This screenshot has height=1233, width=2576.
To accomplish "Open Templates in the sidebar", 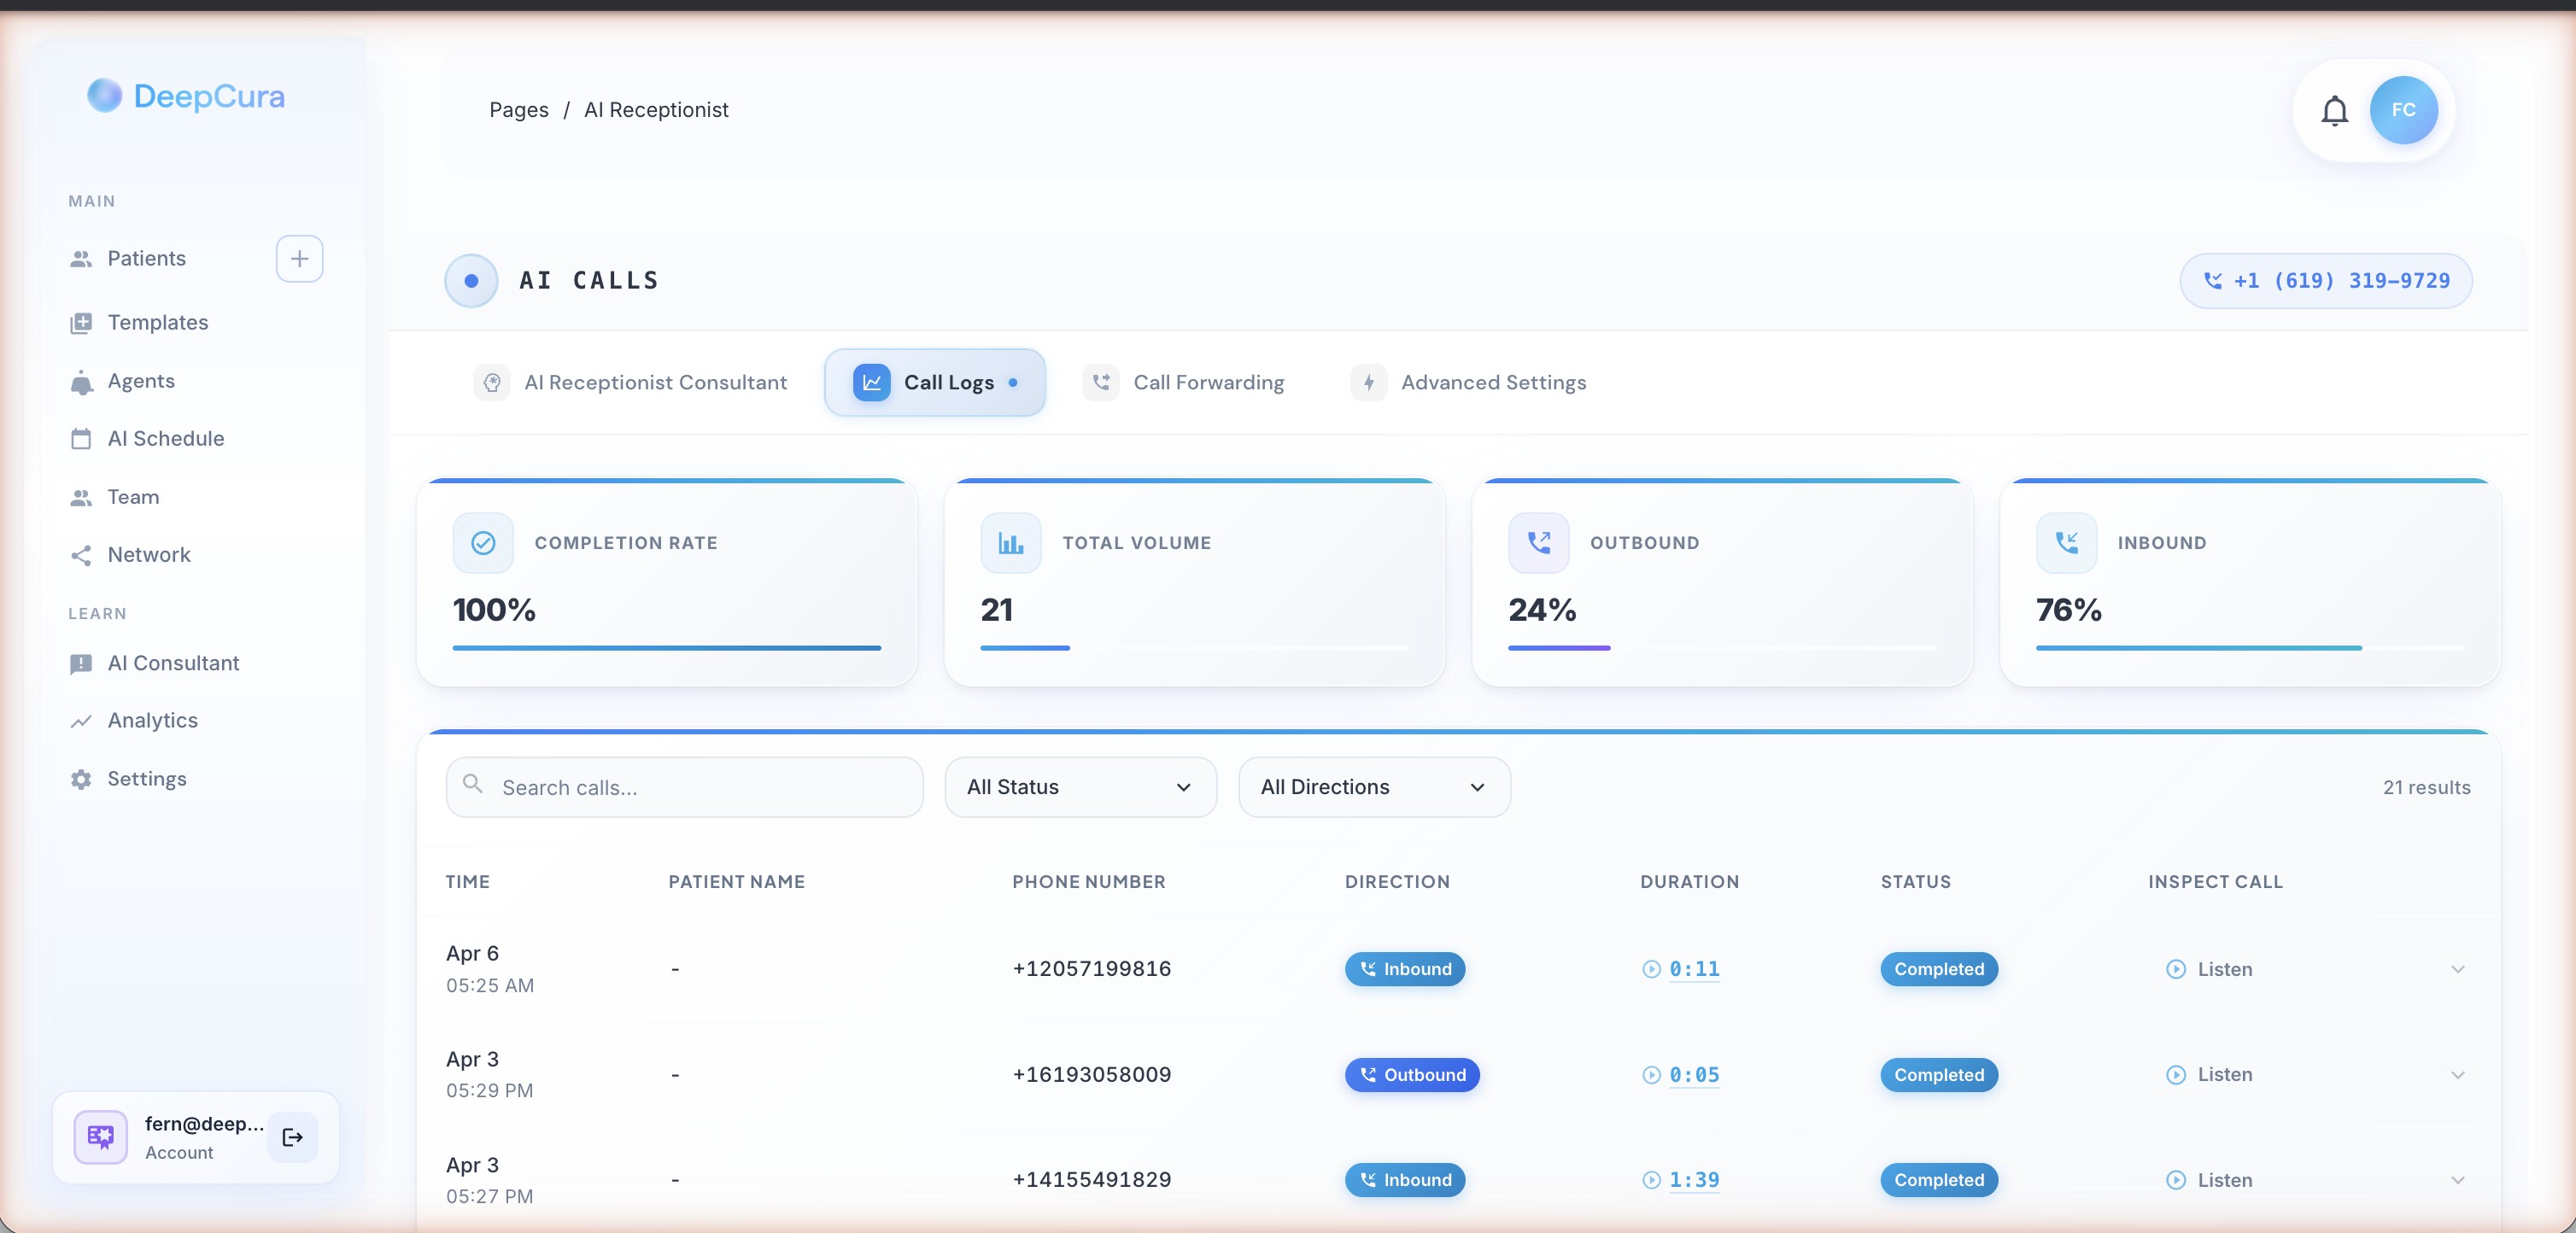I will point(158,323).
